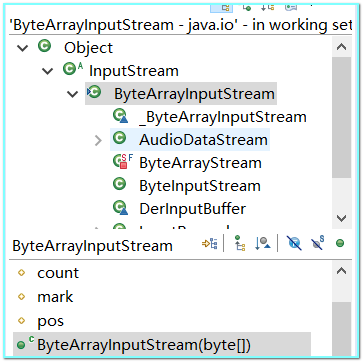Select ByteInputStream subclass
363x362 pixels.
200,186
